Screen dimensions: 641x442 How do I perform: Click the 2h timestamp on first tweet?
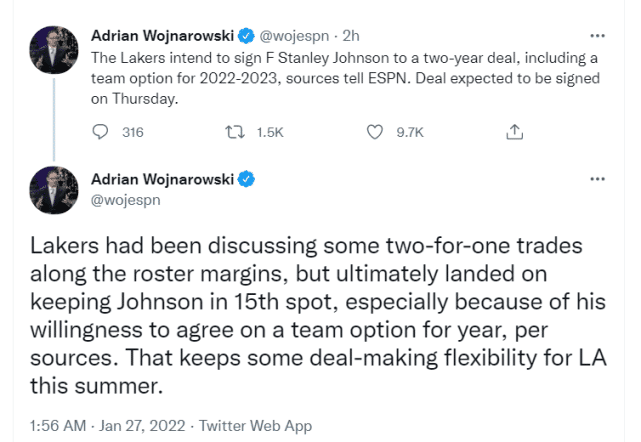(353, 36)
